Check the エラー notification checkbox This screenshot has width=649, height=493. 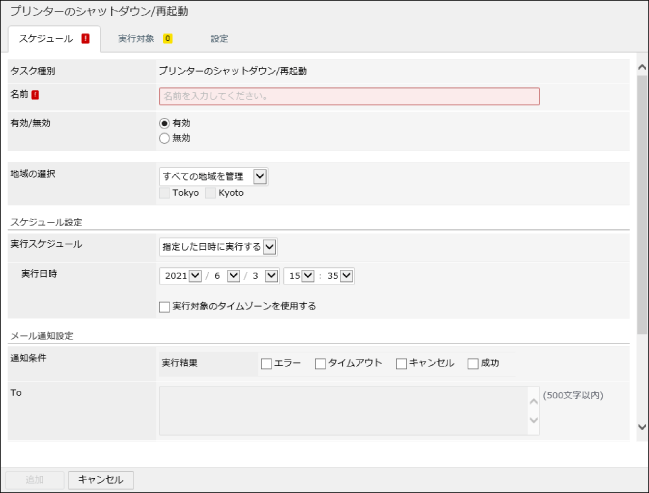tap(266, 364)
